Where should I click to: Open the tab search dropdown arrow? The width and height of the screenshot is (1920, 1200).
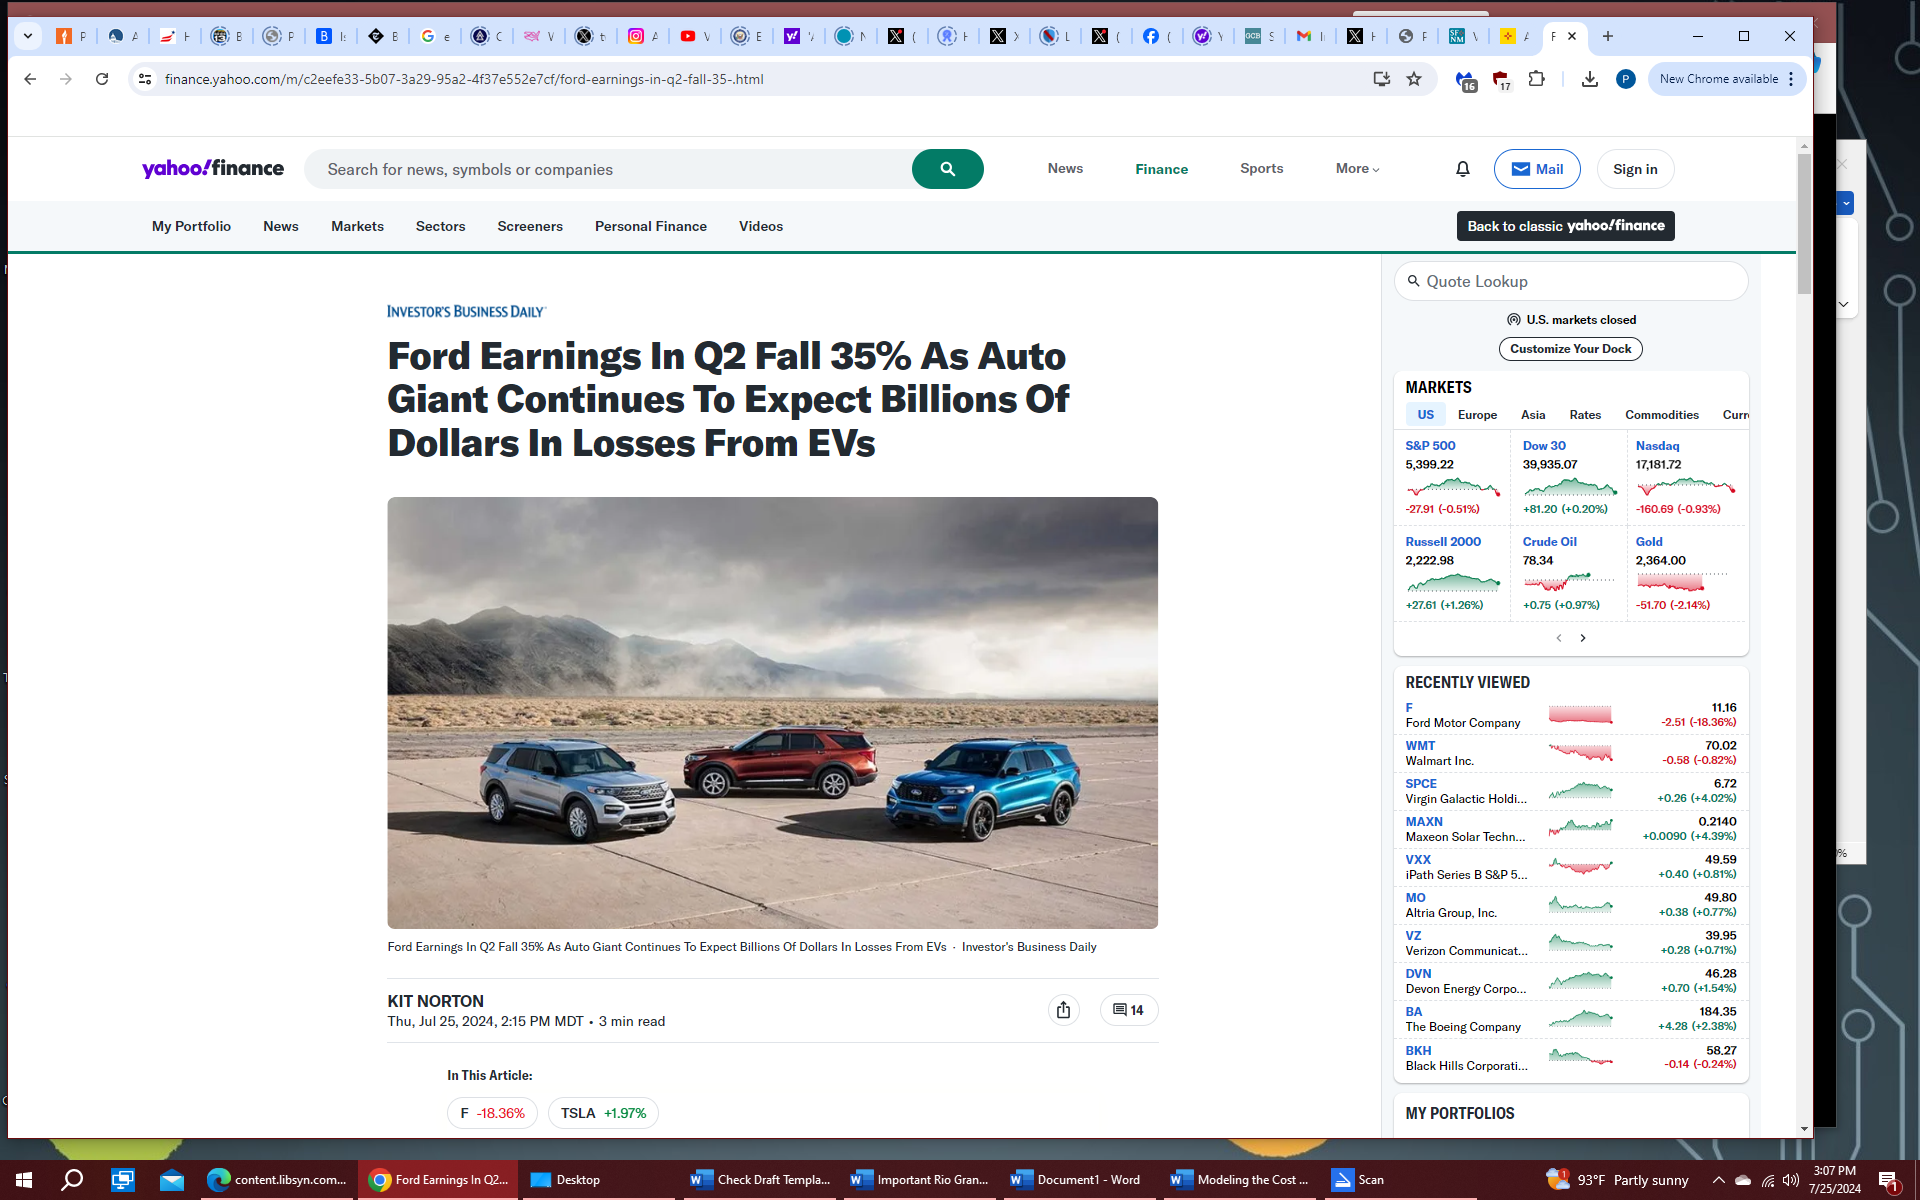pyautogui.click(x=28, y=36)
